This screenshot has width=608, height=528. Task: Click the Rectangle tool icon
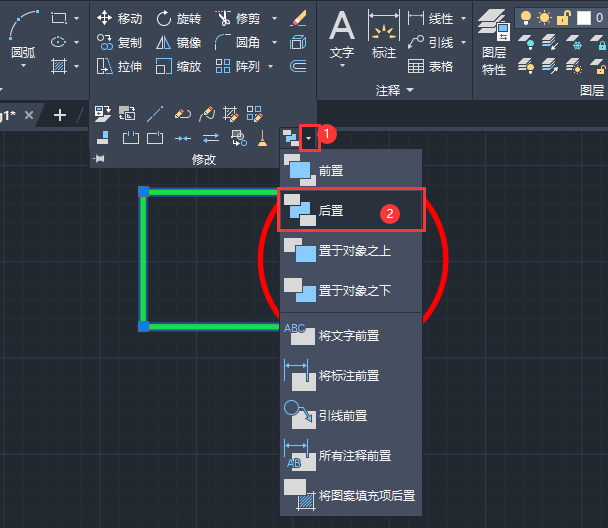click(x=59, y=18)
